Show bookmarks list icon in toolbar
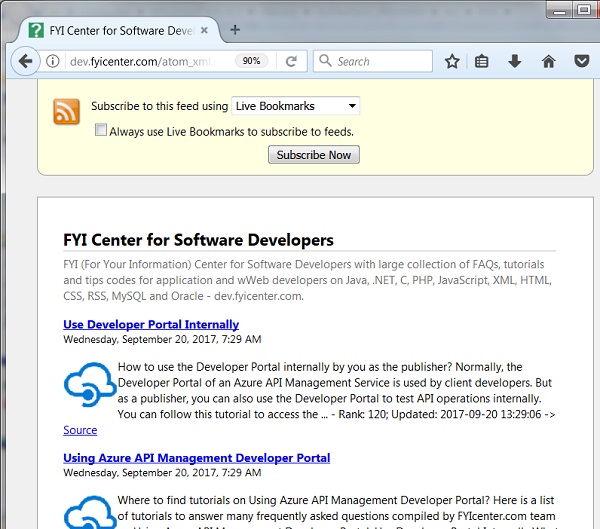 coord(481,61)
